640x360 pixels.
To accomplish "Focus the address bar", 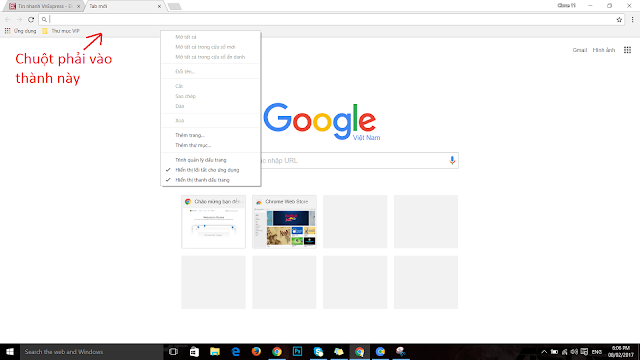I will point(331,19).
